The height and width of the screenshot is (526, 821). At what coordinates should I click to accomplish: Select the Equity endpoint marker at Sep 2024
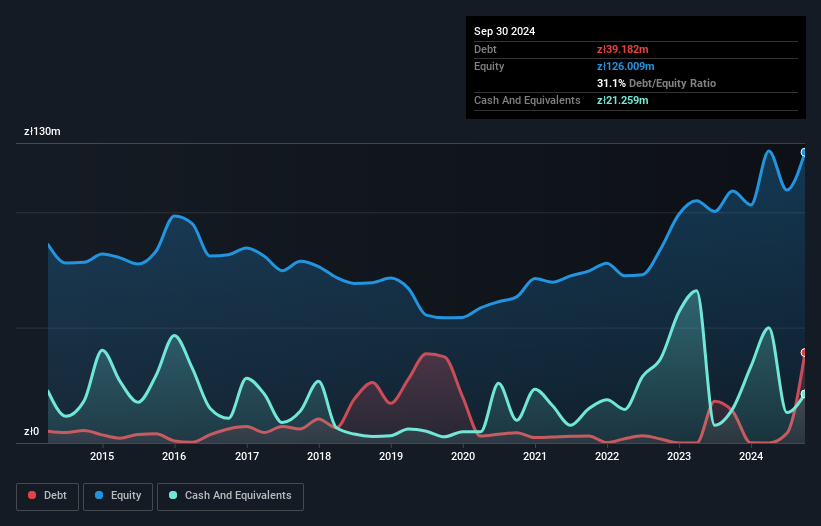pos(804,152)
